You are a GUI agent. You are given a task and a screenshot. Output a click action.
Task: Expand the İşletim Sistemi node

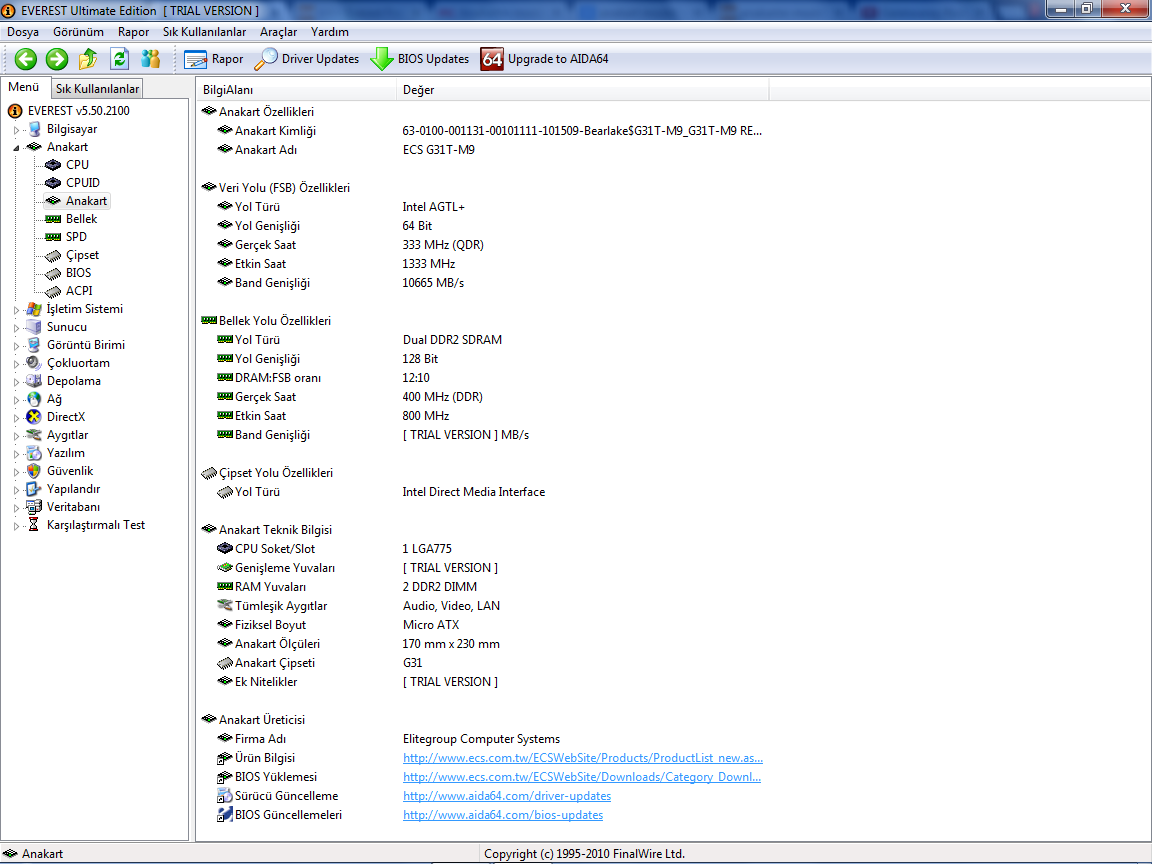[x=16, y=310]
